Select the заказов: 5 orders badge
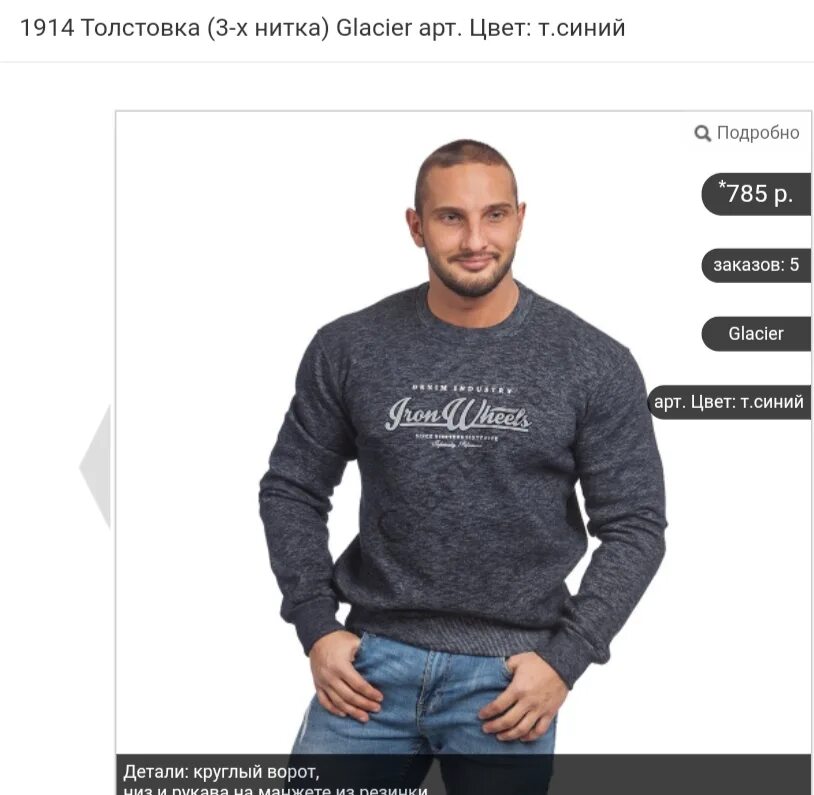814x795 pixels. click(756, 265)
